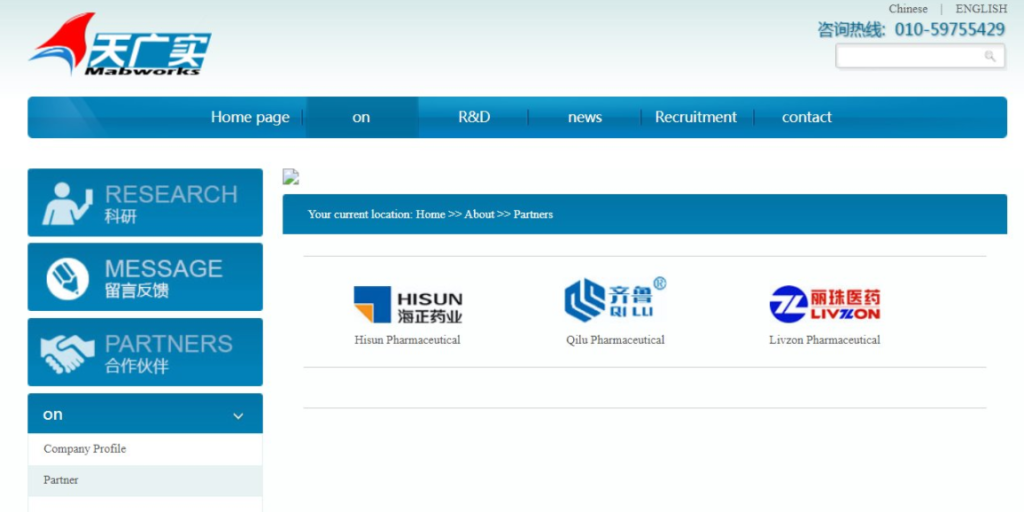Go to Home page in navigation

pyautogui.click(x=250, y=118)
